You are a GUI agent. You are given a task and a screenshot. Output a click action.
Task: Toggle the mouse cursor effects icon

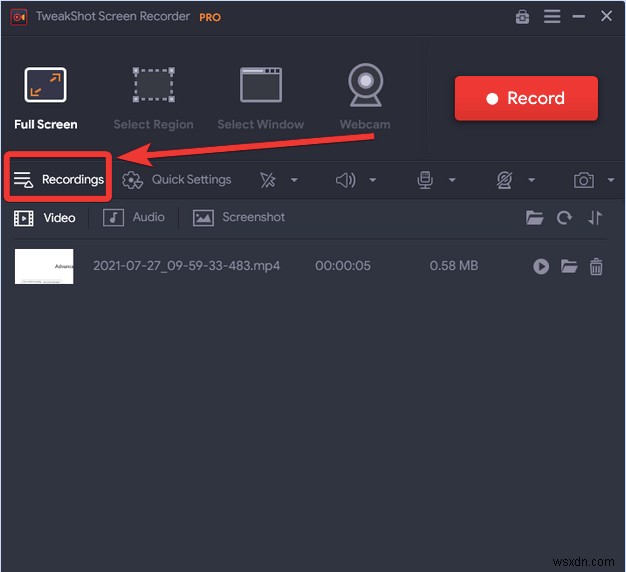[x=267, y=180]
